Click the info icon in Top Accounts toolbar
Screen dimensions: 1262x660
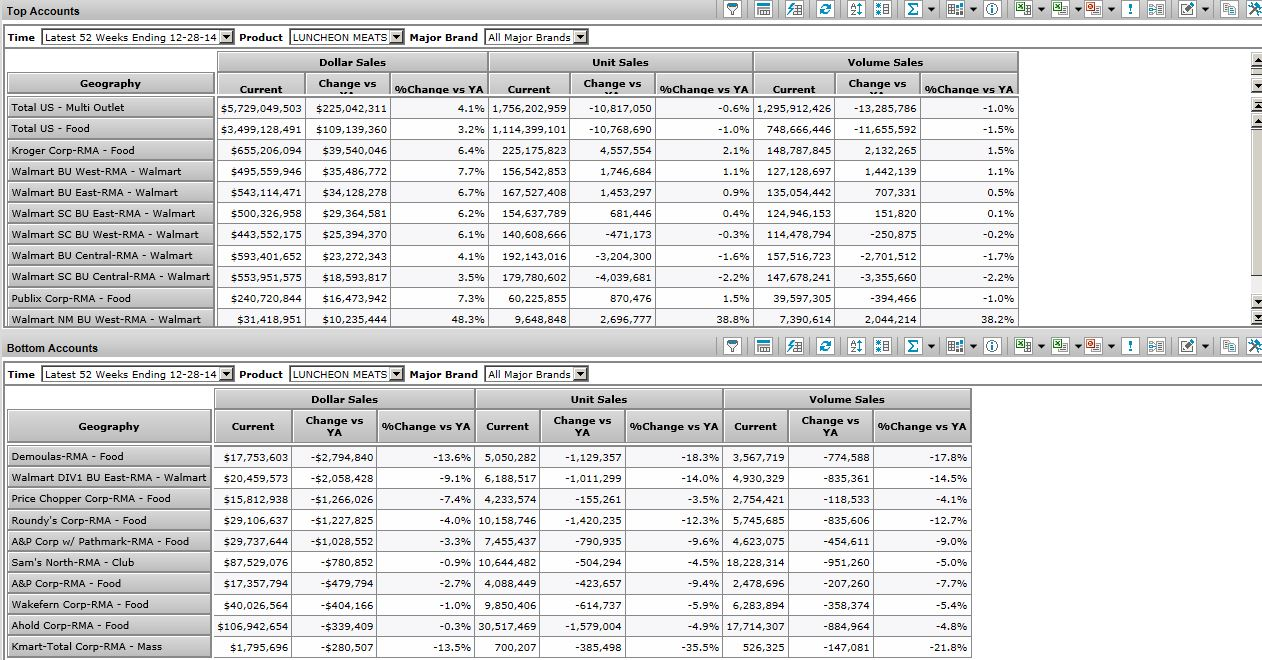pyautogui.click(x=992, y=9)
